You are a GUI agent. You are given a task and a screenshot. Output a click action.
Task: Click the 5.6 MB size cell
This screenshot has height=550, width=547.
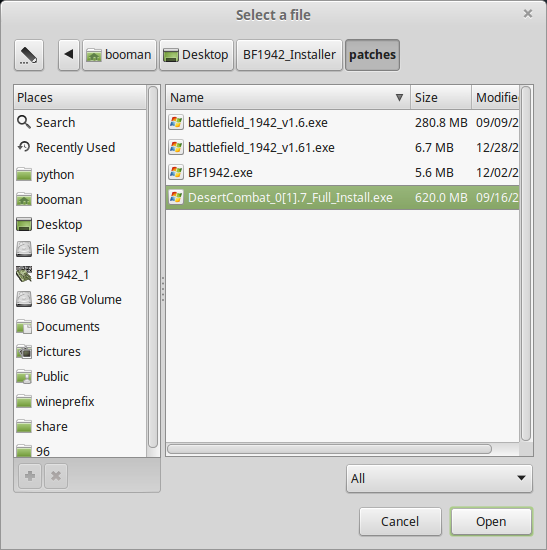click(434, 173)
